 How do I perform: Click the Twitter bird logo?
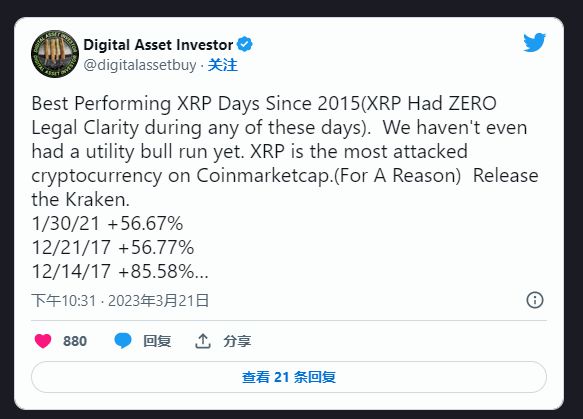pos(534,42)
